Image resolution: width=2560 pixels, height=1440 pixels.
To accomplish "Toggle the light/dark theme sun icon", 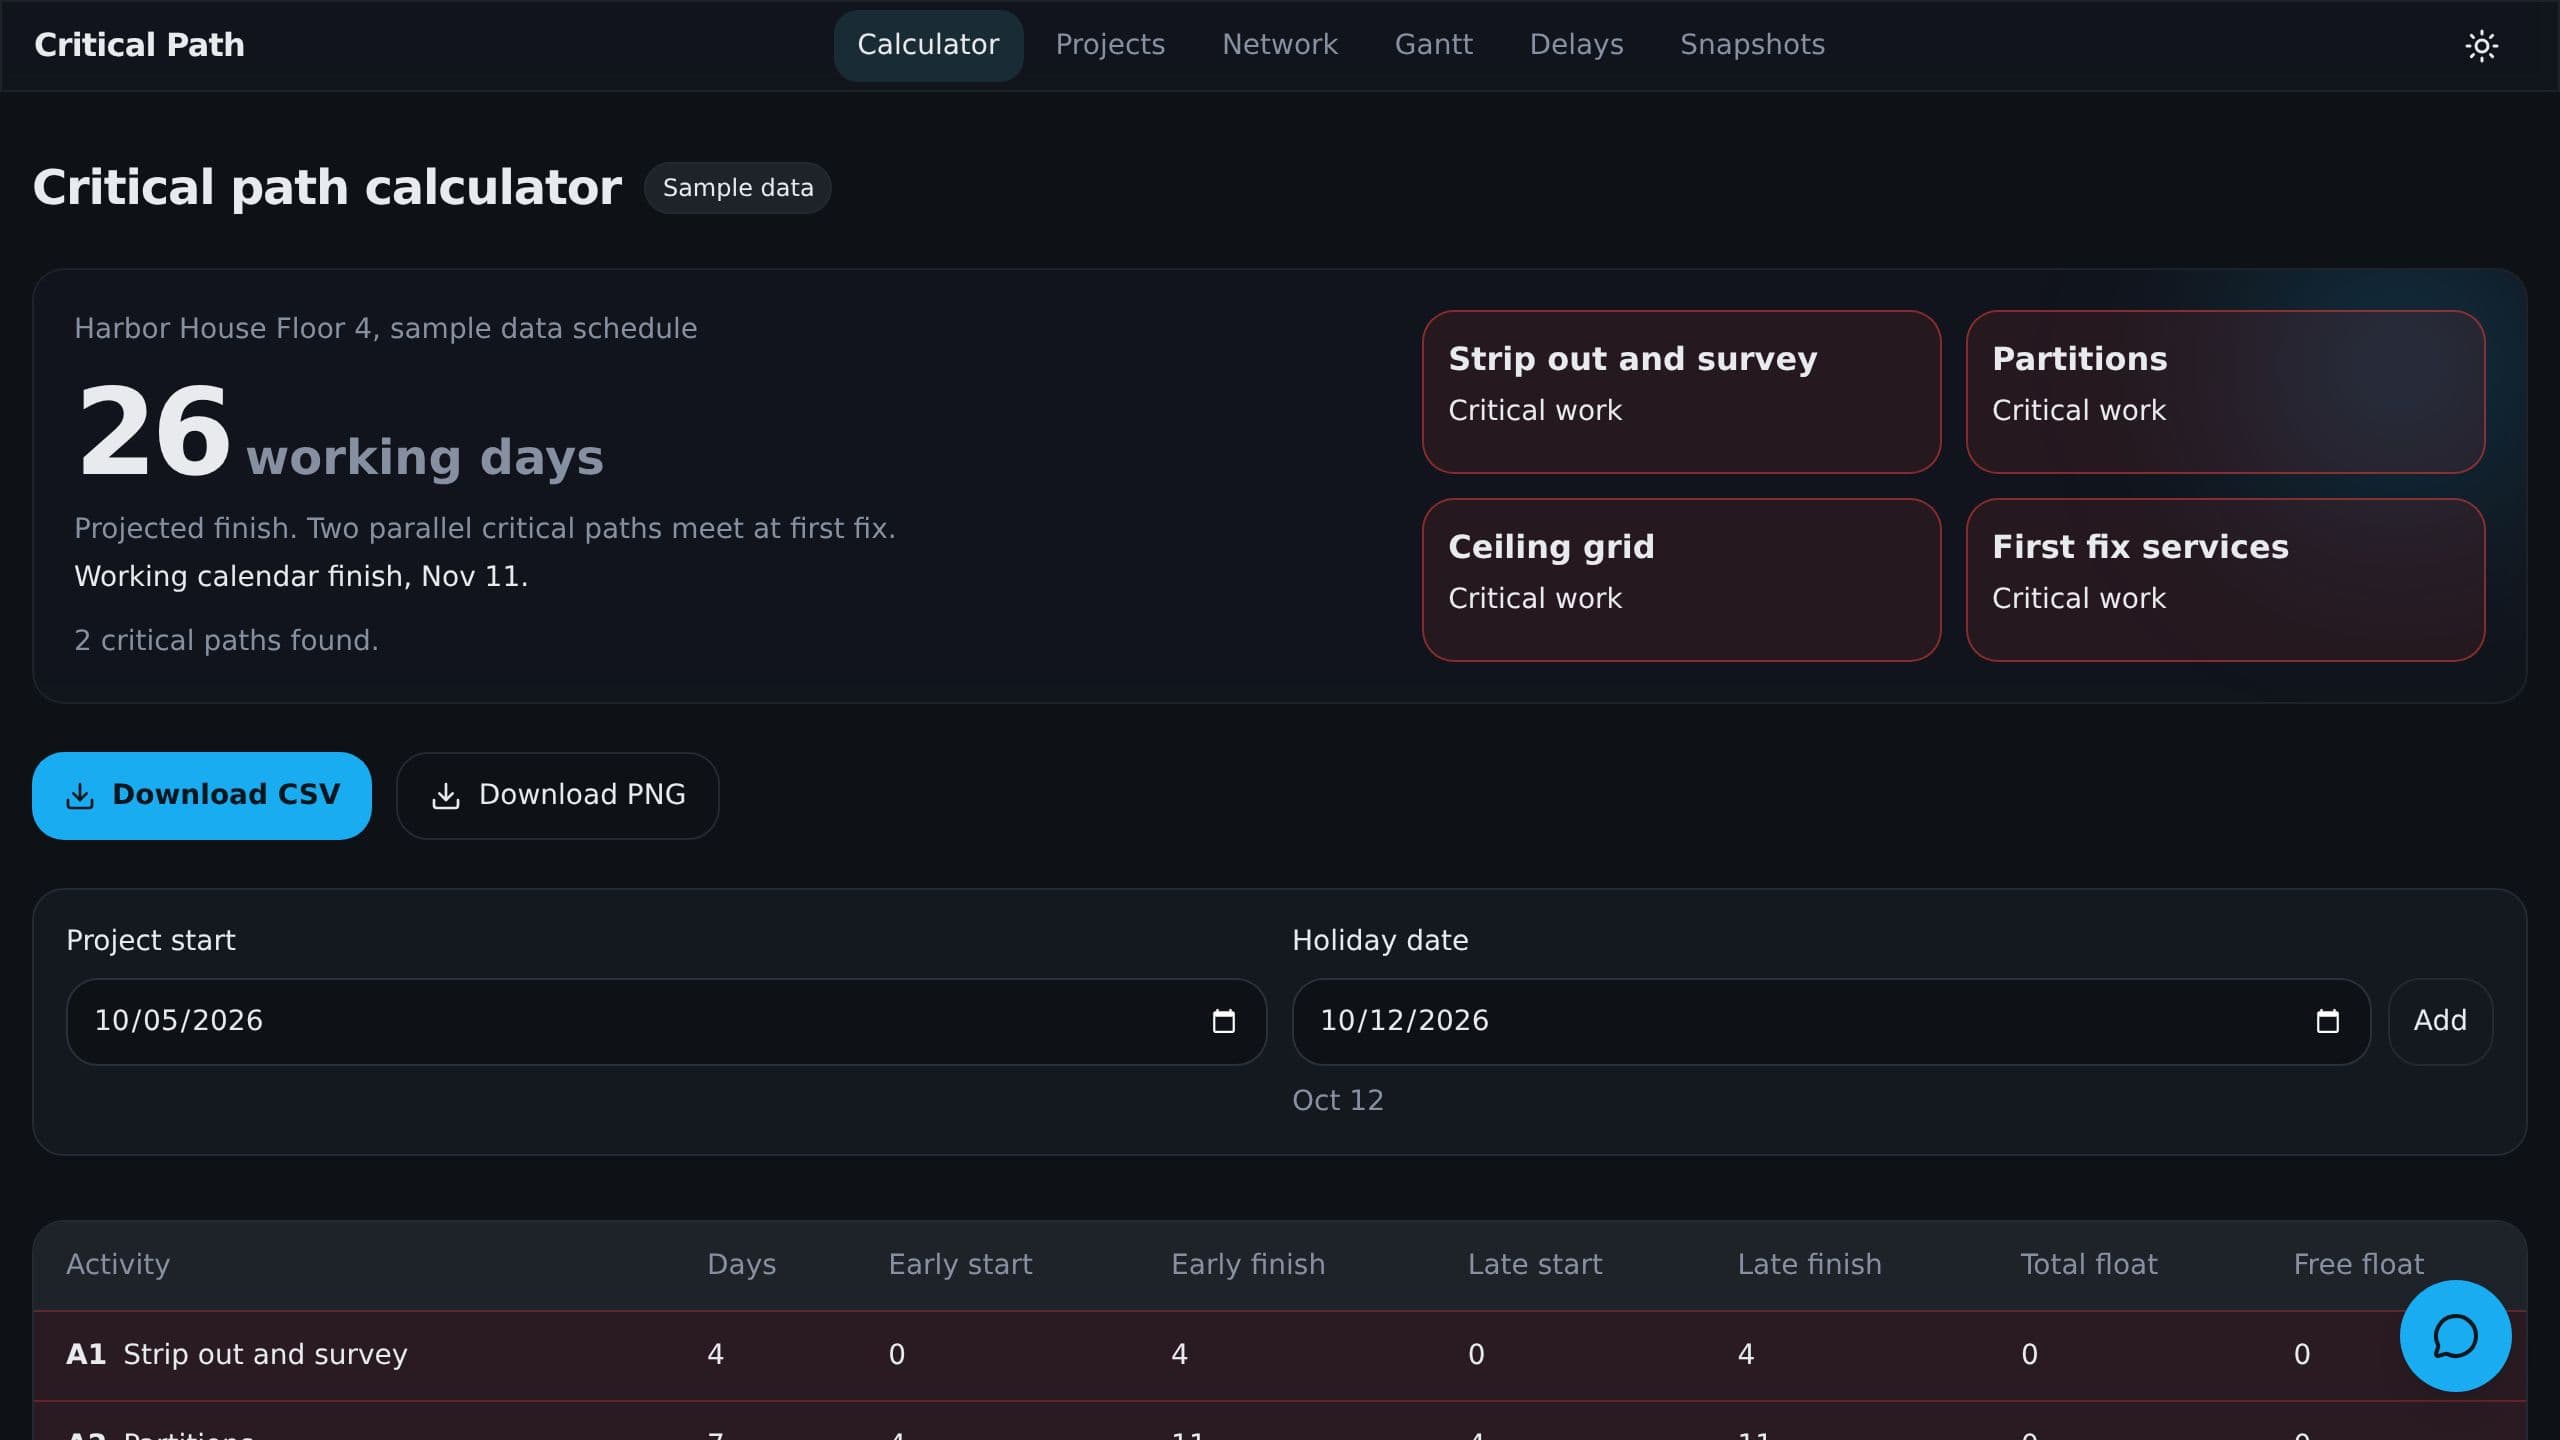I will 2481,45.
